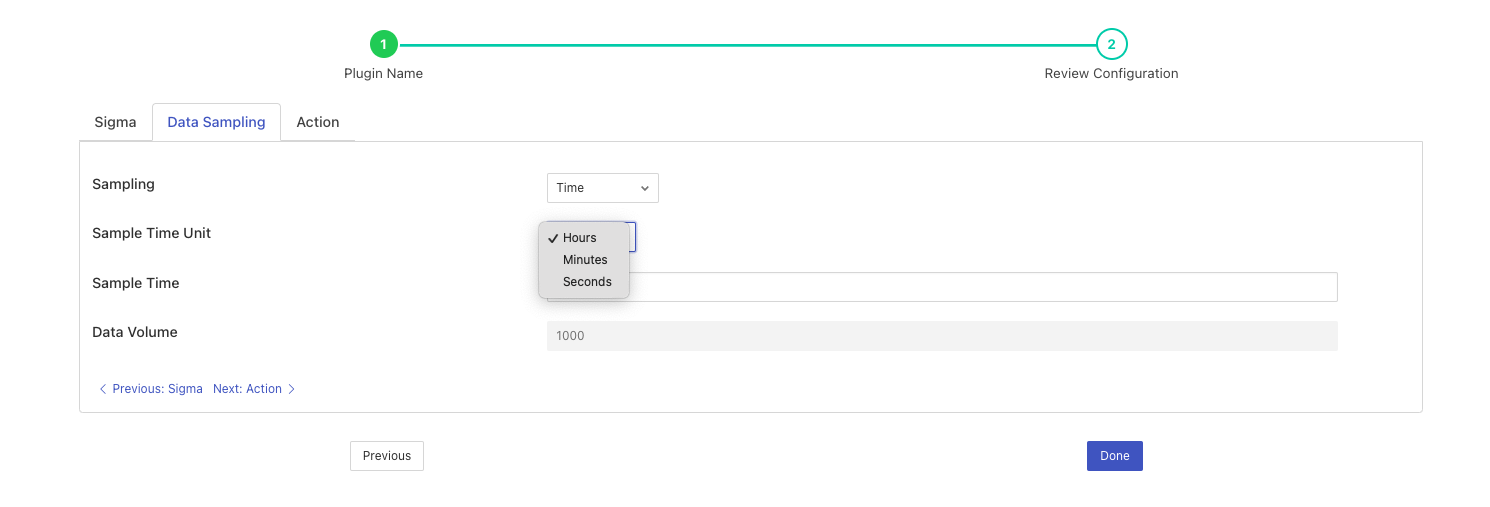The width and height of the screenshot is (1490, 507).
Task: Click the left chevron before Previous: Sigma
Action: pos(103,389)
